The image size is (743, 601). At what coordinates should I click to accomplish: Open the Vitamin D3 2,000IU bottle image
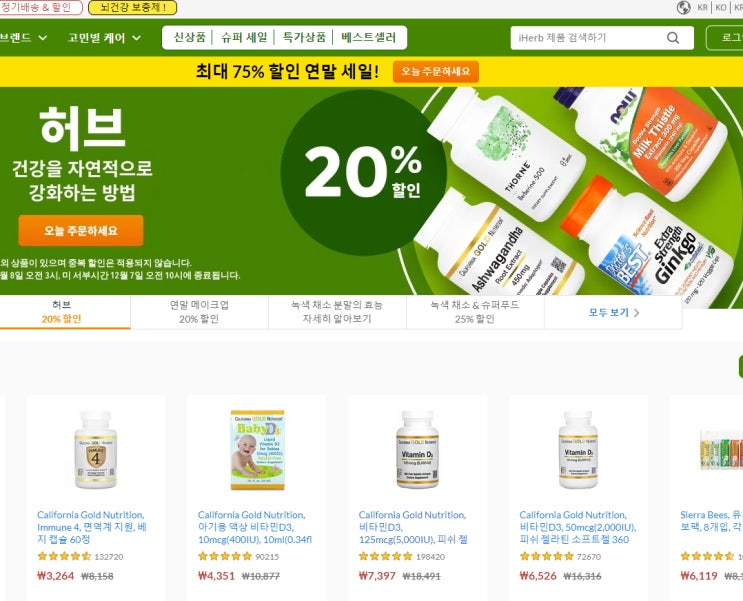(578, 449)
